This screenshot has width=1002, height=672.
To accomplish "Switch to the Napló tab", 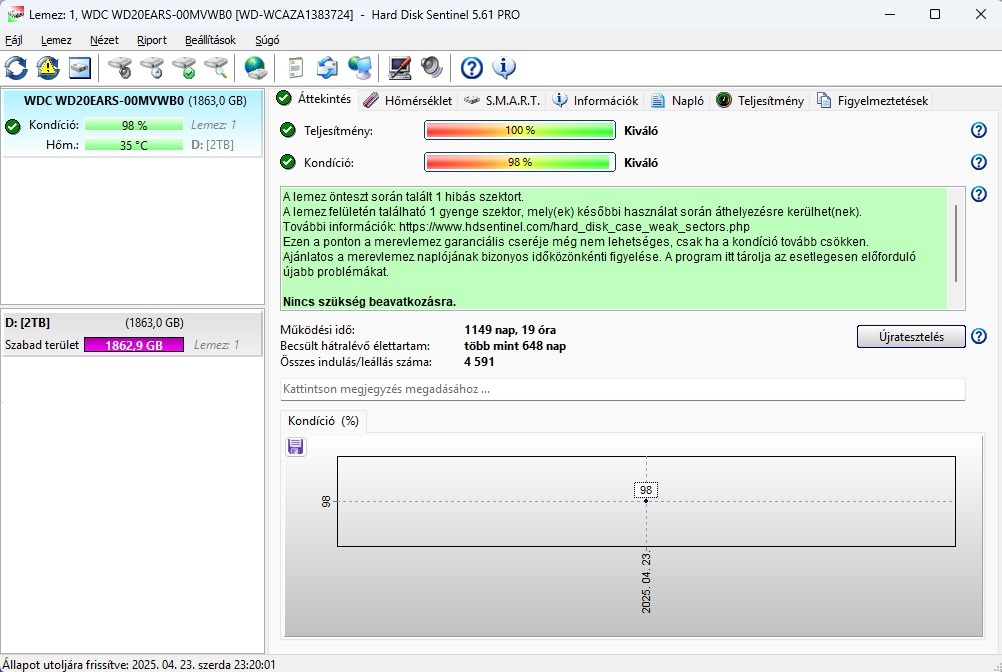I will (x=677, y=101).
